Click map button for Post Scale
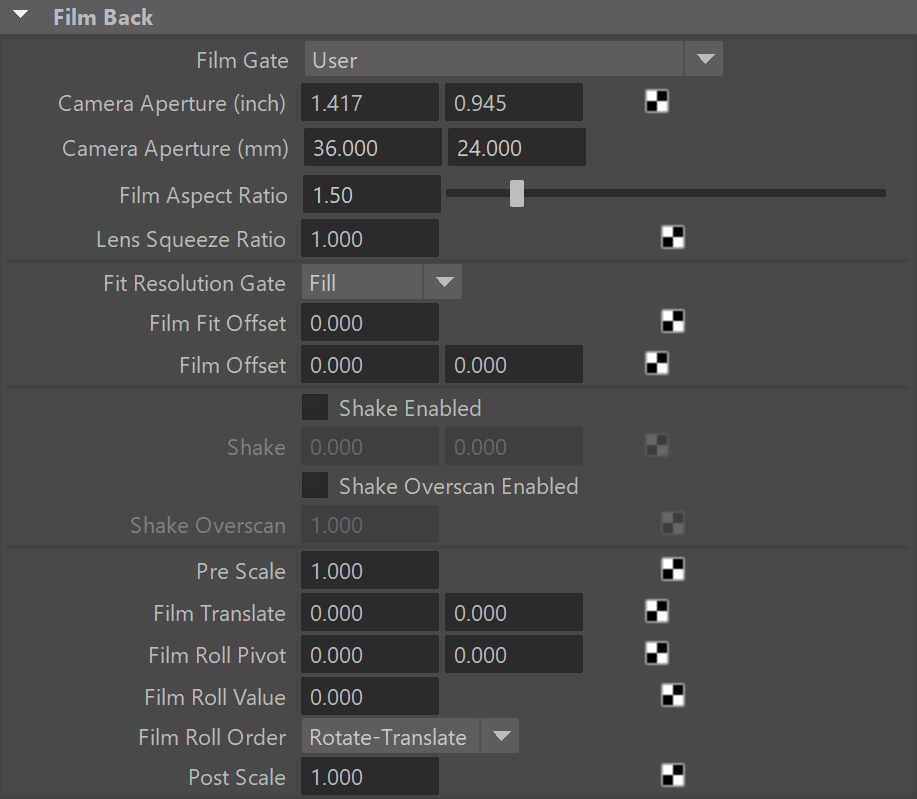The width and height of the screenshot is (917, 799). click(673, 776)
